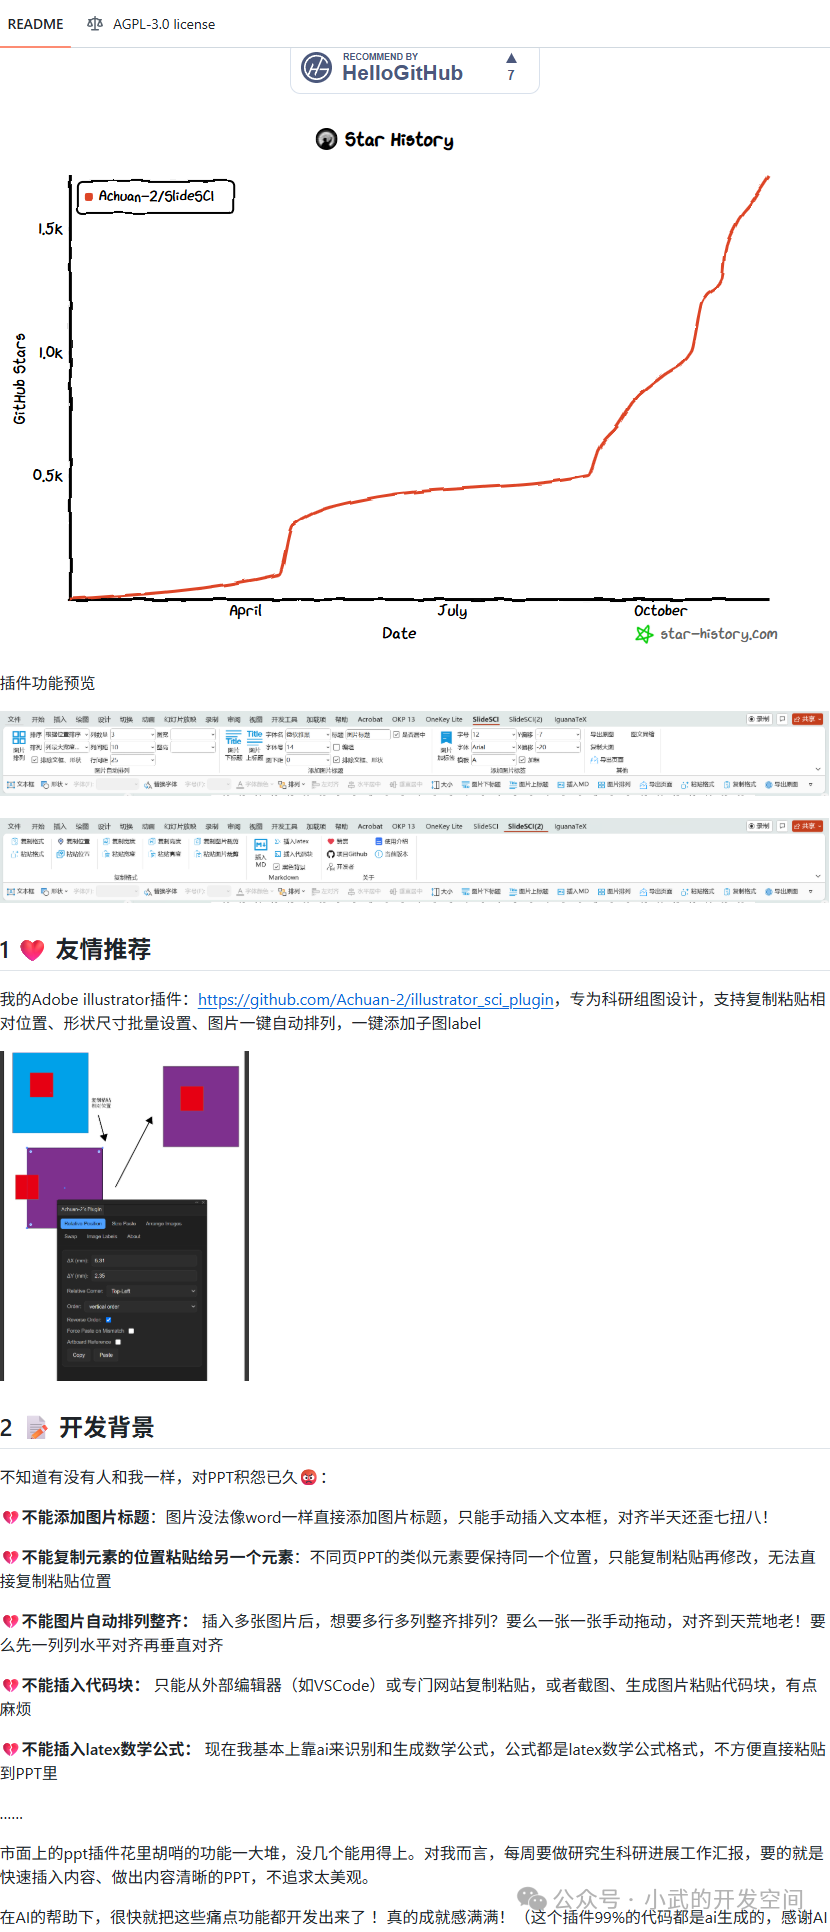Click the license scale icon

click(x=95, y=24)
